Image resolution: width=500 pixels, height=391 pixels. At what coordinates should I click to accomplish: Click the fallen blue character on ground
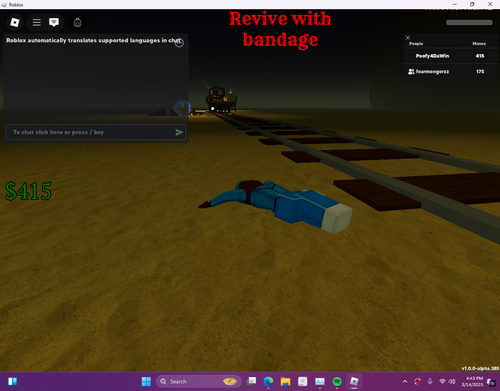276,206
